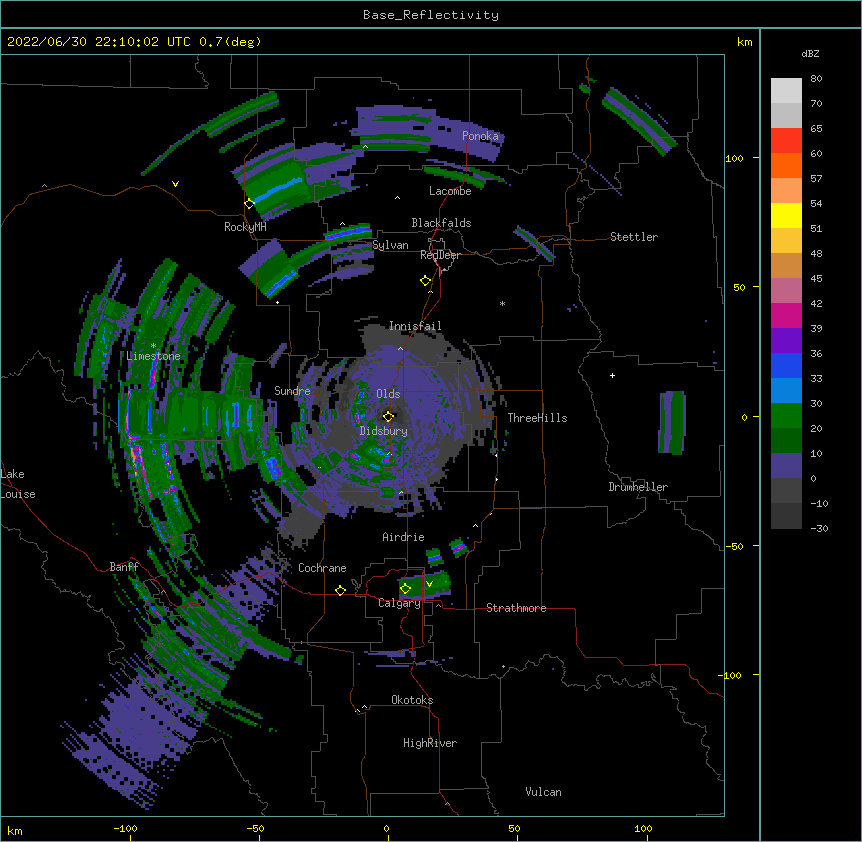Click the Cochrane town label
This screenshot has width=862, height=842.
click(x=322, y=568)
